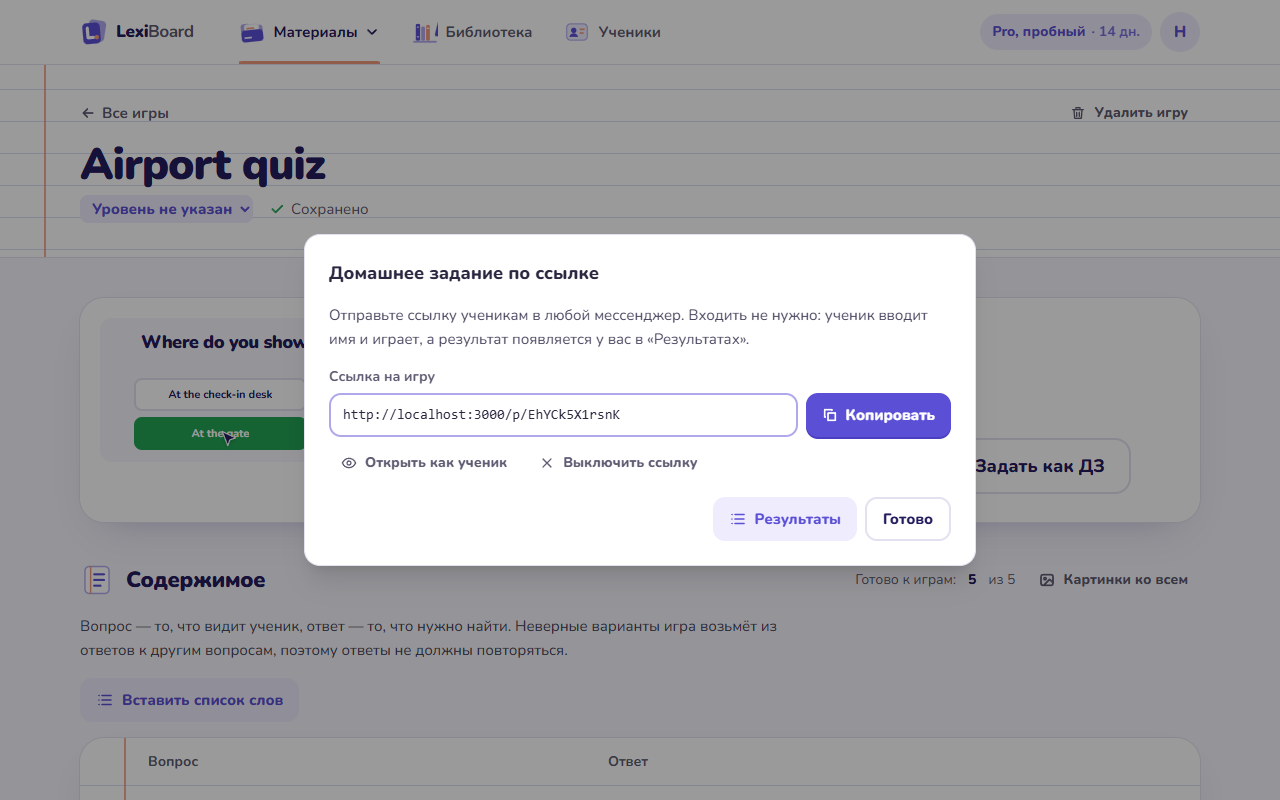Click the Картинки ко всем button
This screenshot has height=800, width=1280.
pyautogui.click(x=1113, y=580)
